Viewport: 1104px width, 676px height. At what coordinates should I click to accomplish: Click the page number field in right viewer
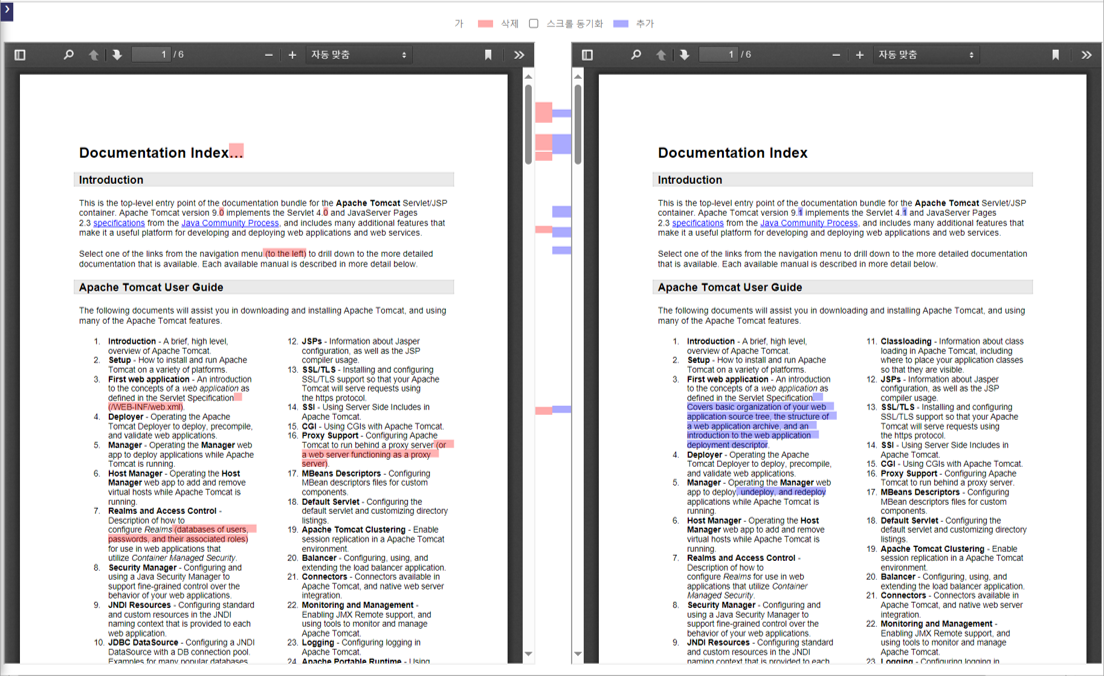coord(719,54)
